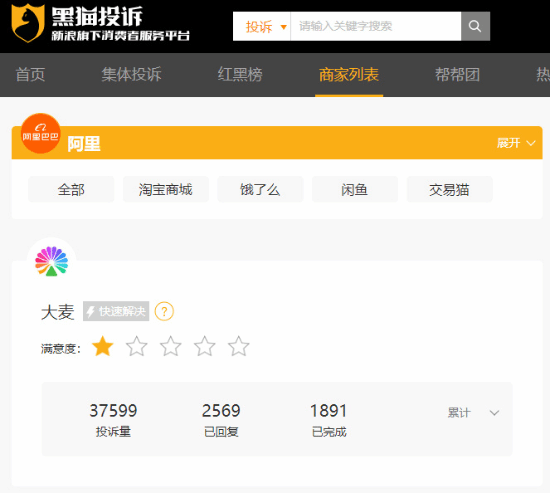
Task: Focus the keyword search input field
Action: point(376,26)
